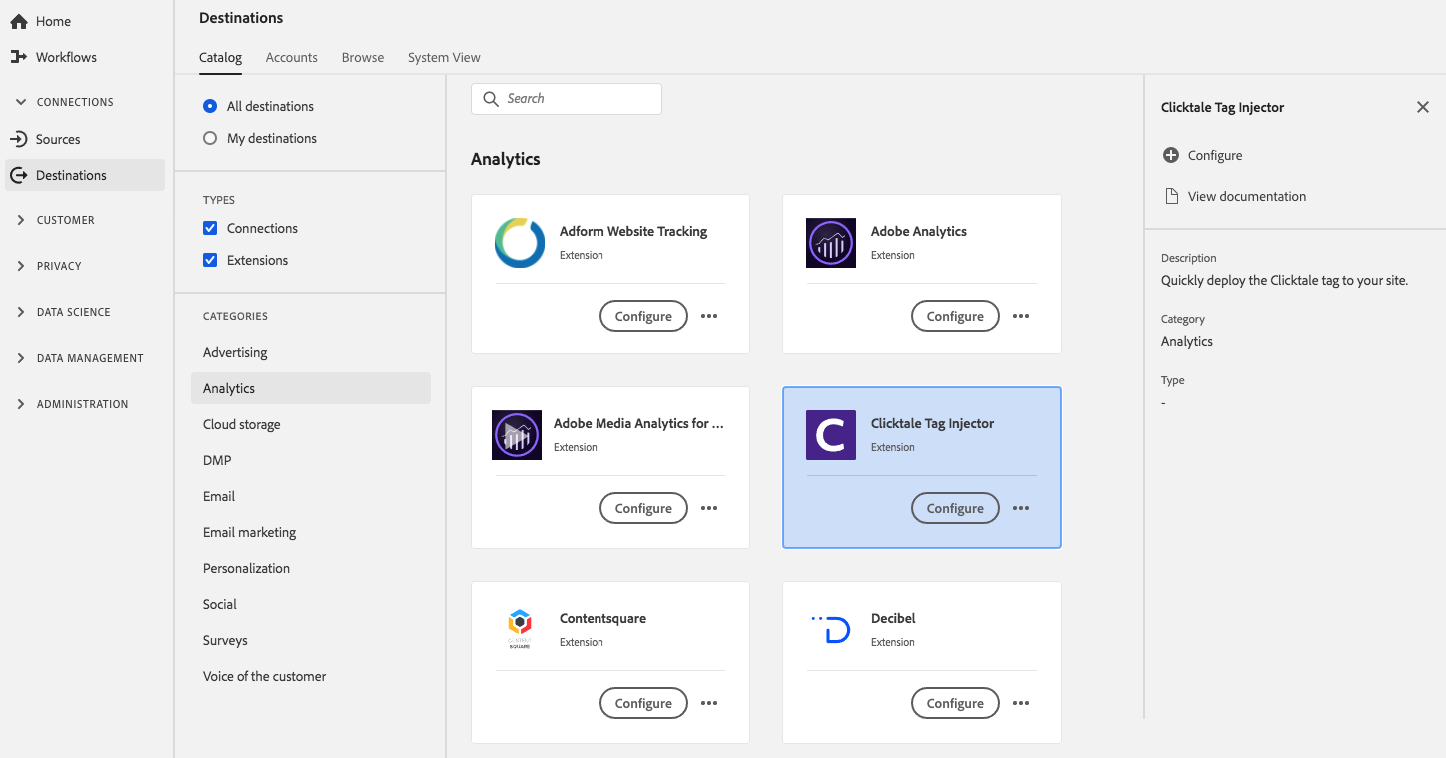Configure the Contentsquare extension
The width and height of the screenshot is (1446, 758).
tap(643, 703)
